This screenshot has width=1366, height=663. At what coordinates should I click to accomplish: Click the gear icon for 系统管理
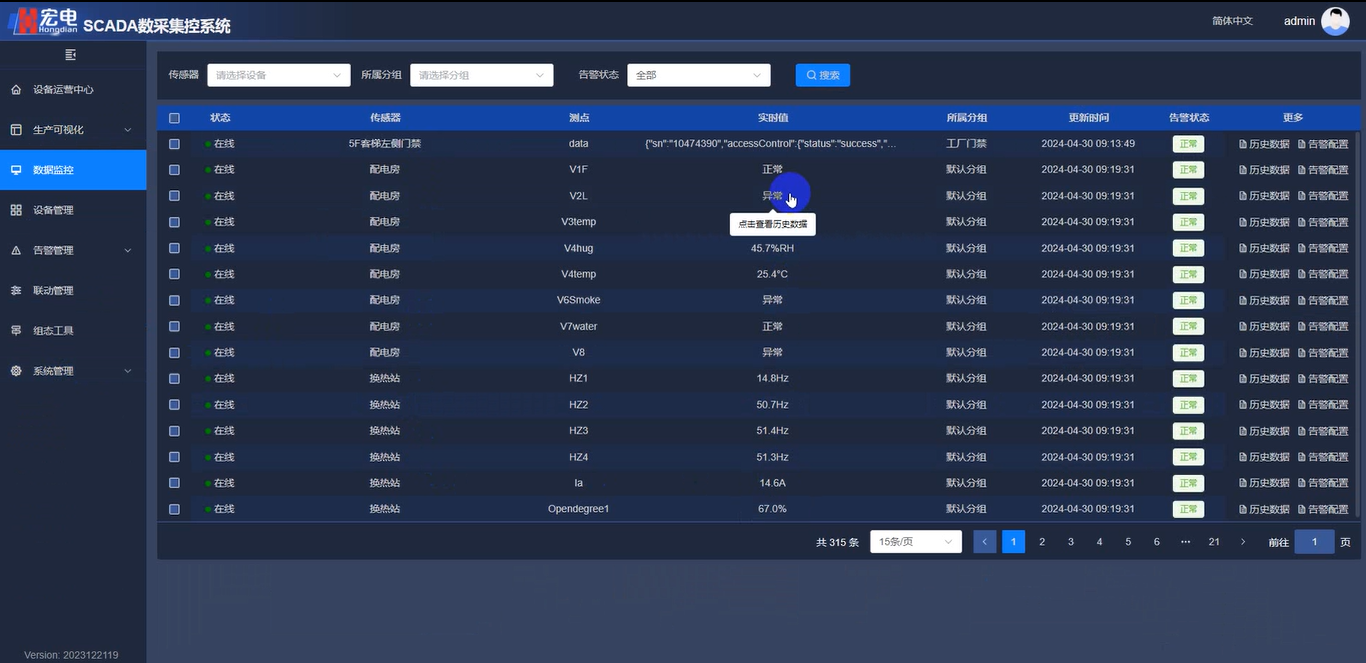[16, 371]
